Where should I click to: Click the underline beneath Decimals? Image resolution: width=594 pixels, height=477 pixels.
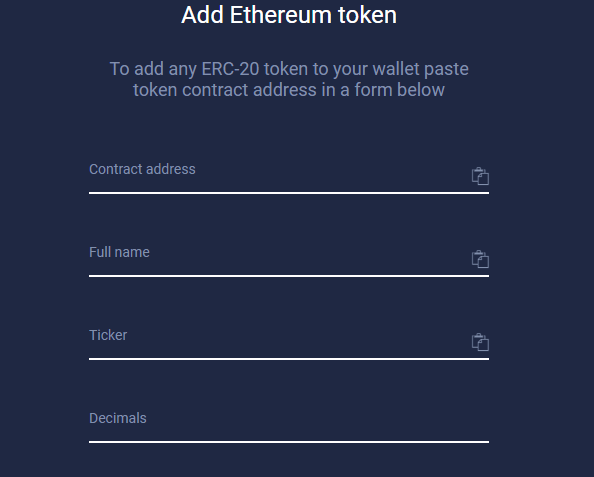coord(289,442)
